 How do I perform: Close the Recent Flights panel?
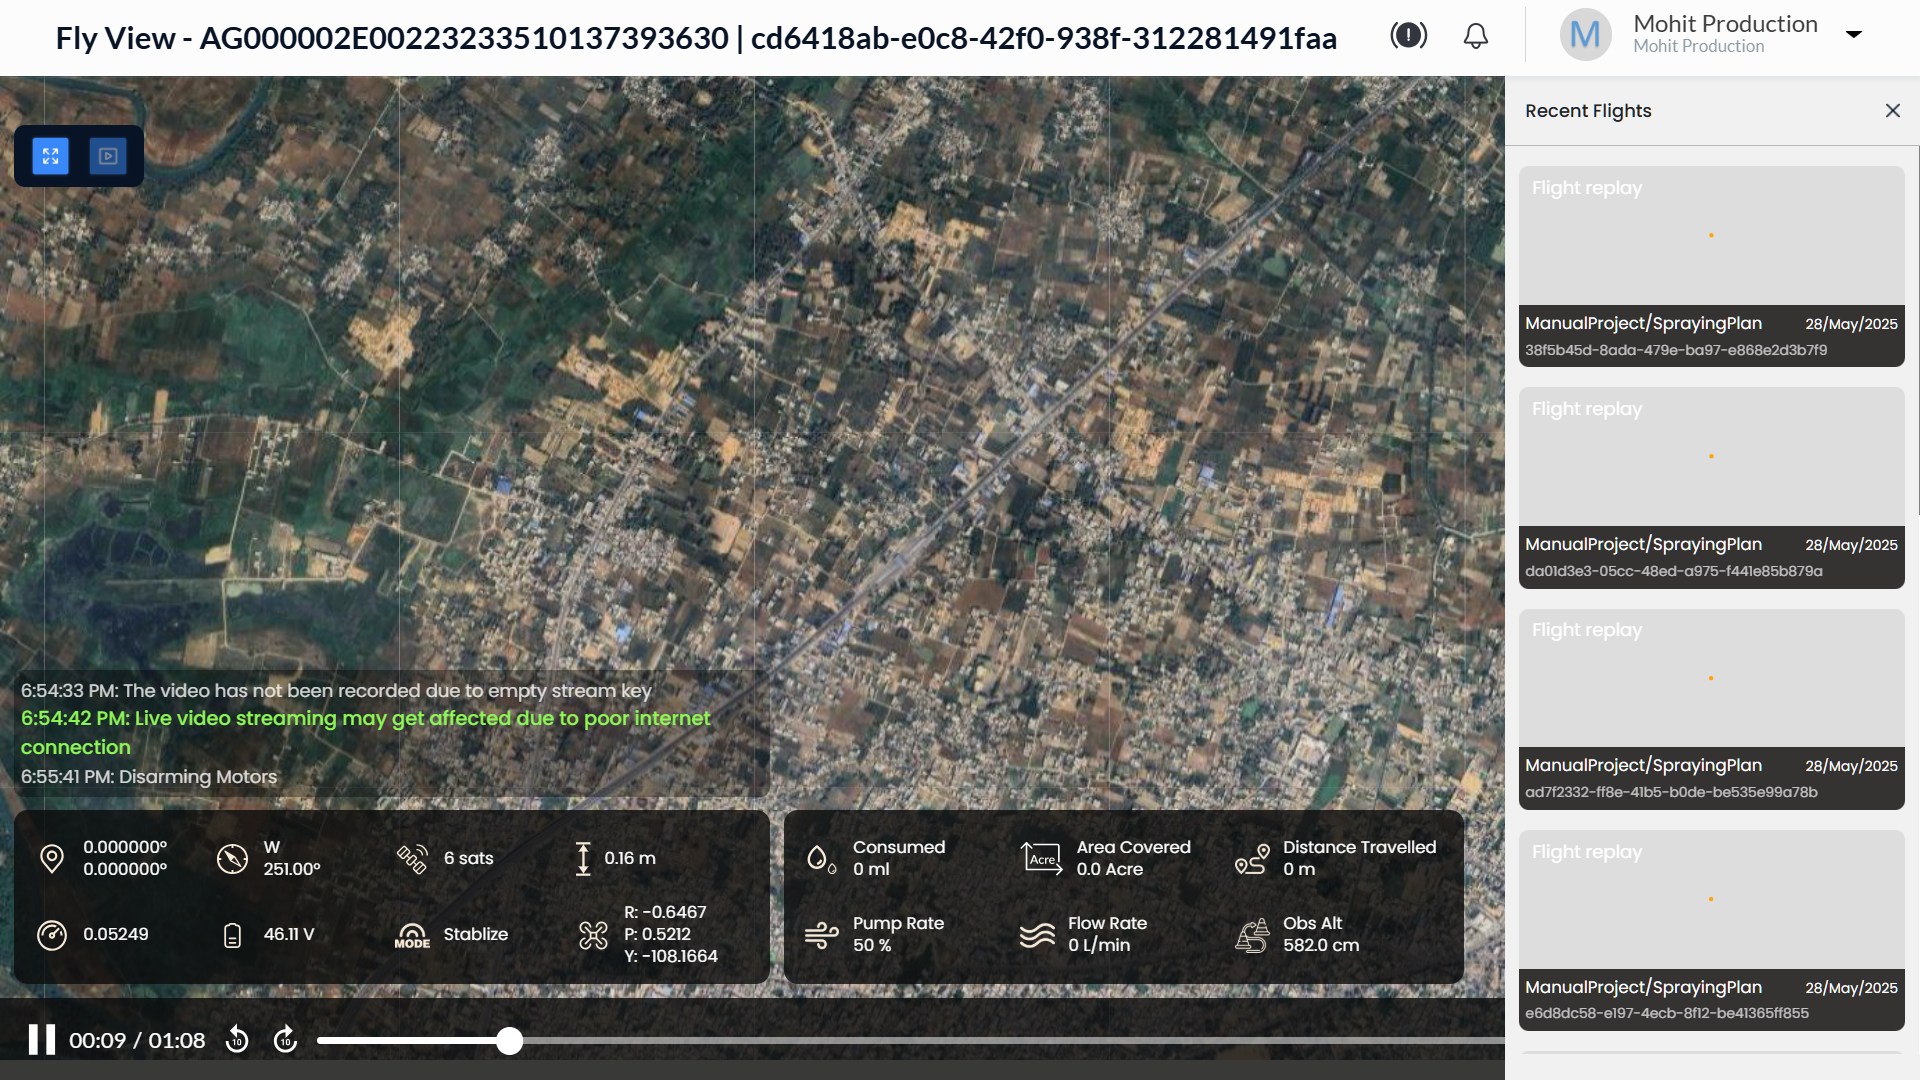tap(1892, 111)
